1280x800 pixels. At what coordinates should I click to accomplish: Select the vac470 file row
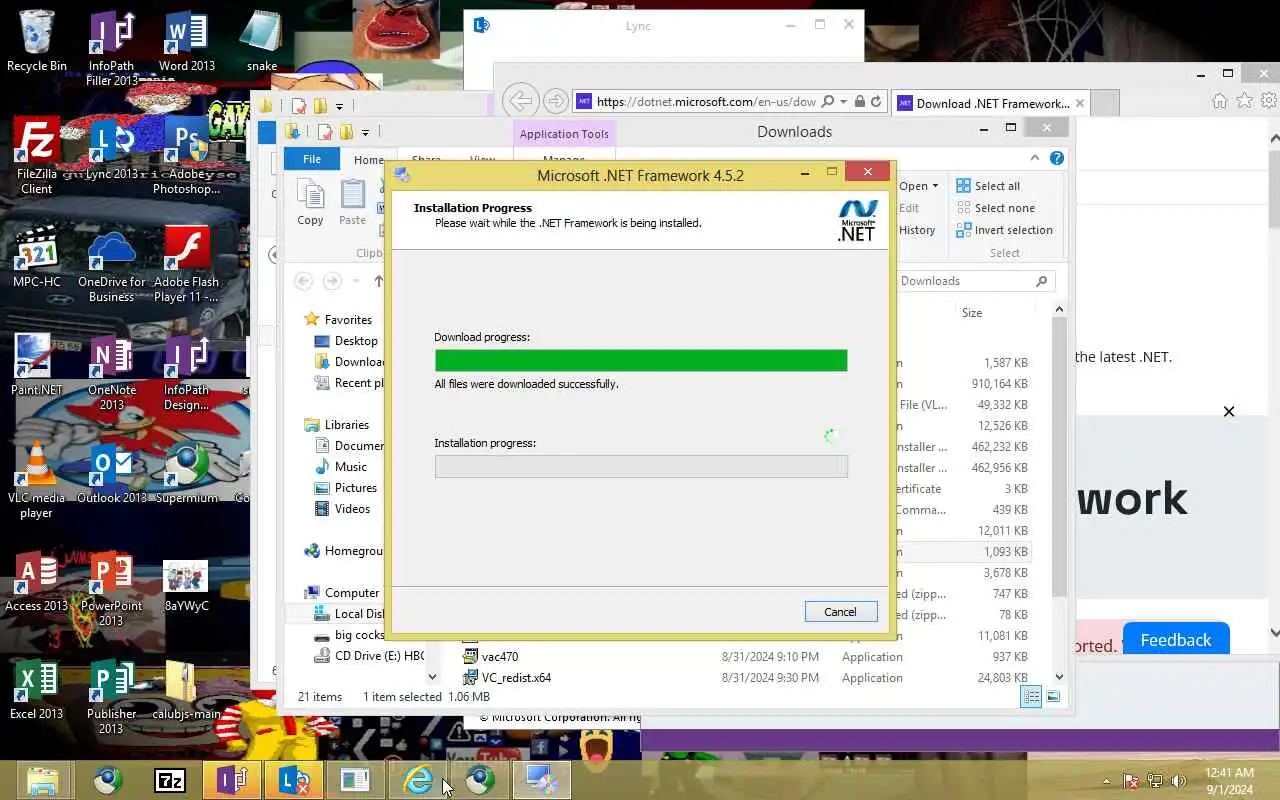(745, 657)
